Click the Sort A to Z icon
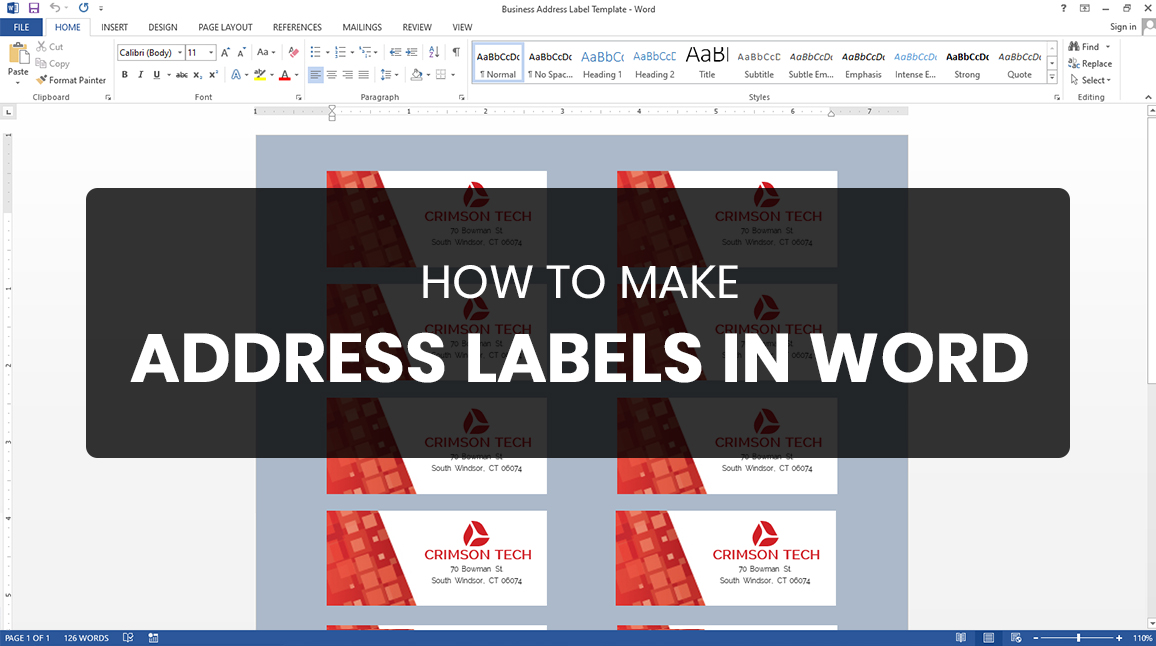The image size is (1156, 646). point(434,52)
